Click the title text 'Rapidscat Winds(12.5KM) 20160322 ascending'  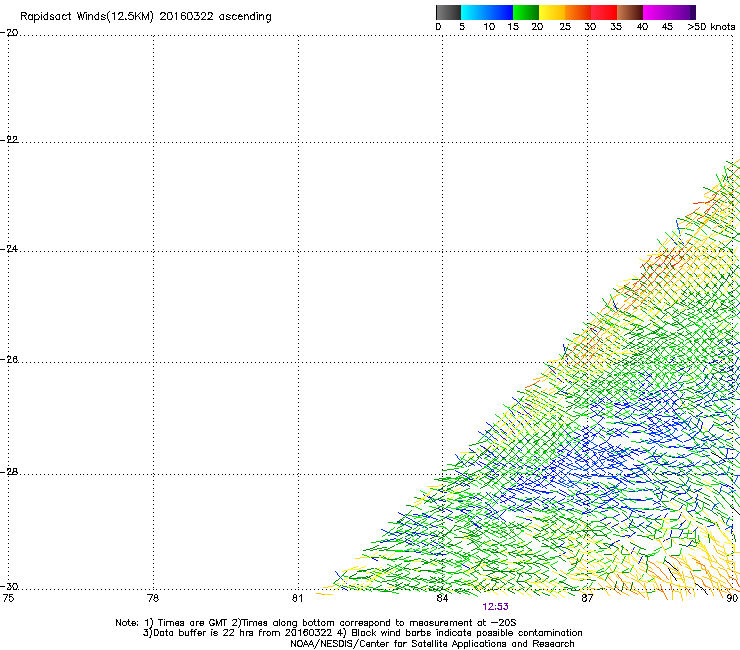point(146,17)
